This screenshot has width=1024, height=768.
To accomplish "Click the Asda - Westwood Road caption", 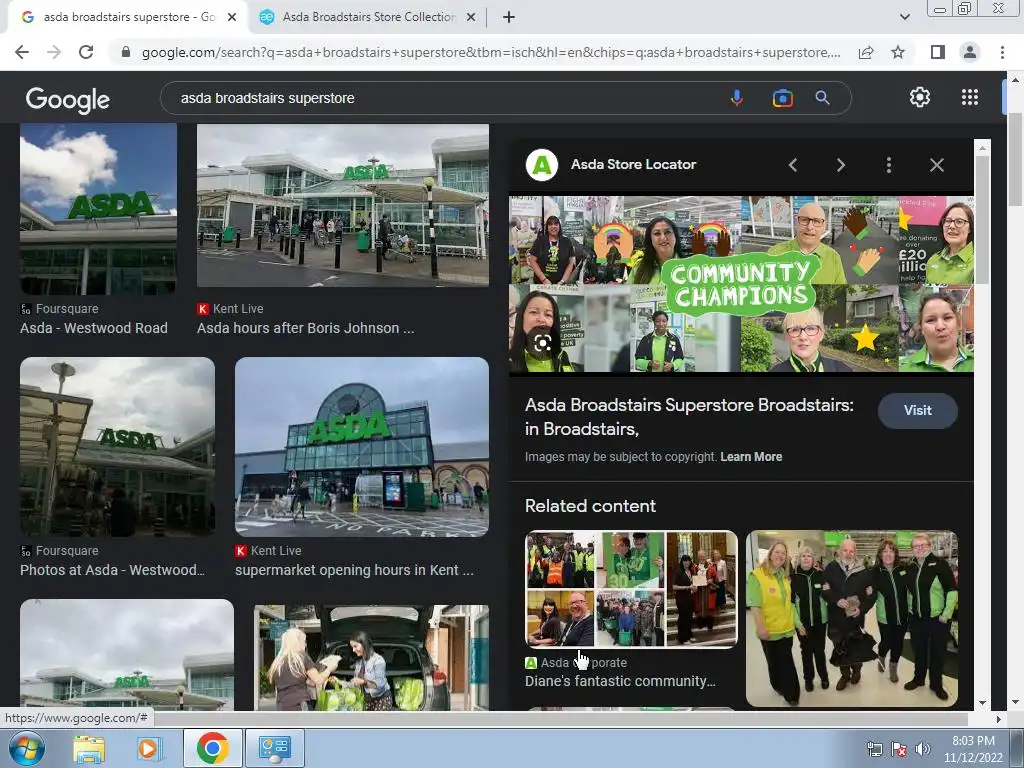I will [94, 328].
